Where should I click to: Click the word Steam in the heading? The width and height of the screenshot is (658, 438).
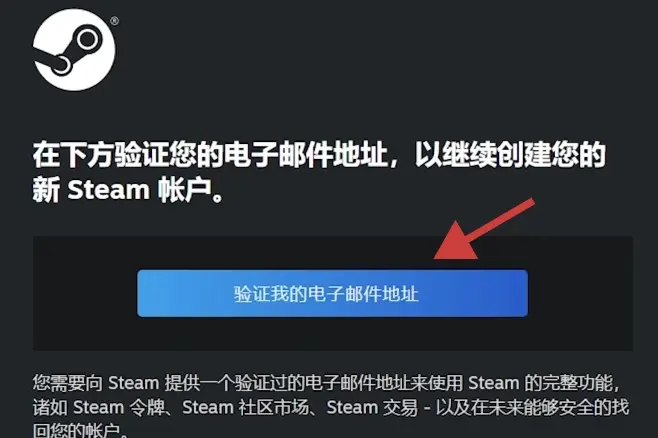tap(108, 190)
